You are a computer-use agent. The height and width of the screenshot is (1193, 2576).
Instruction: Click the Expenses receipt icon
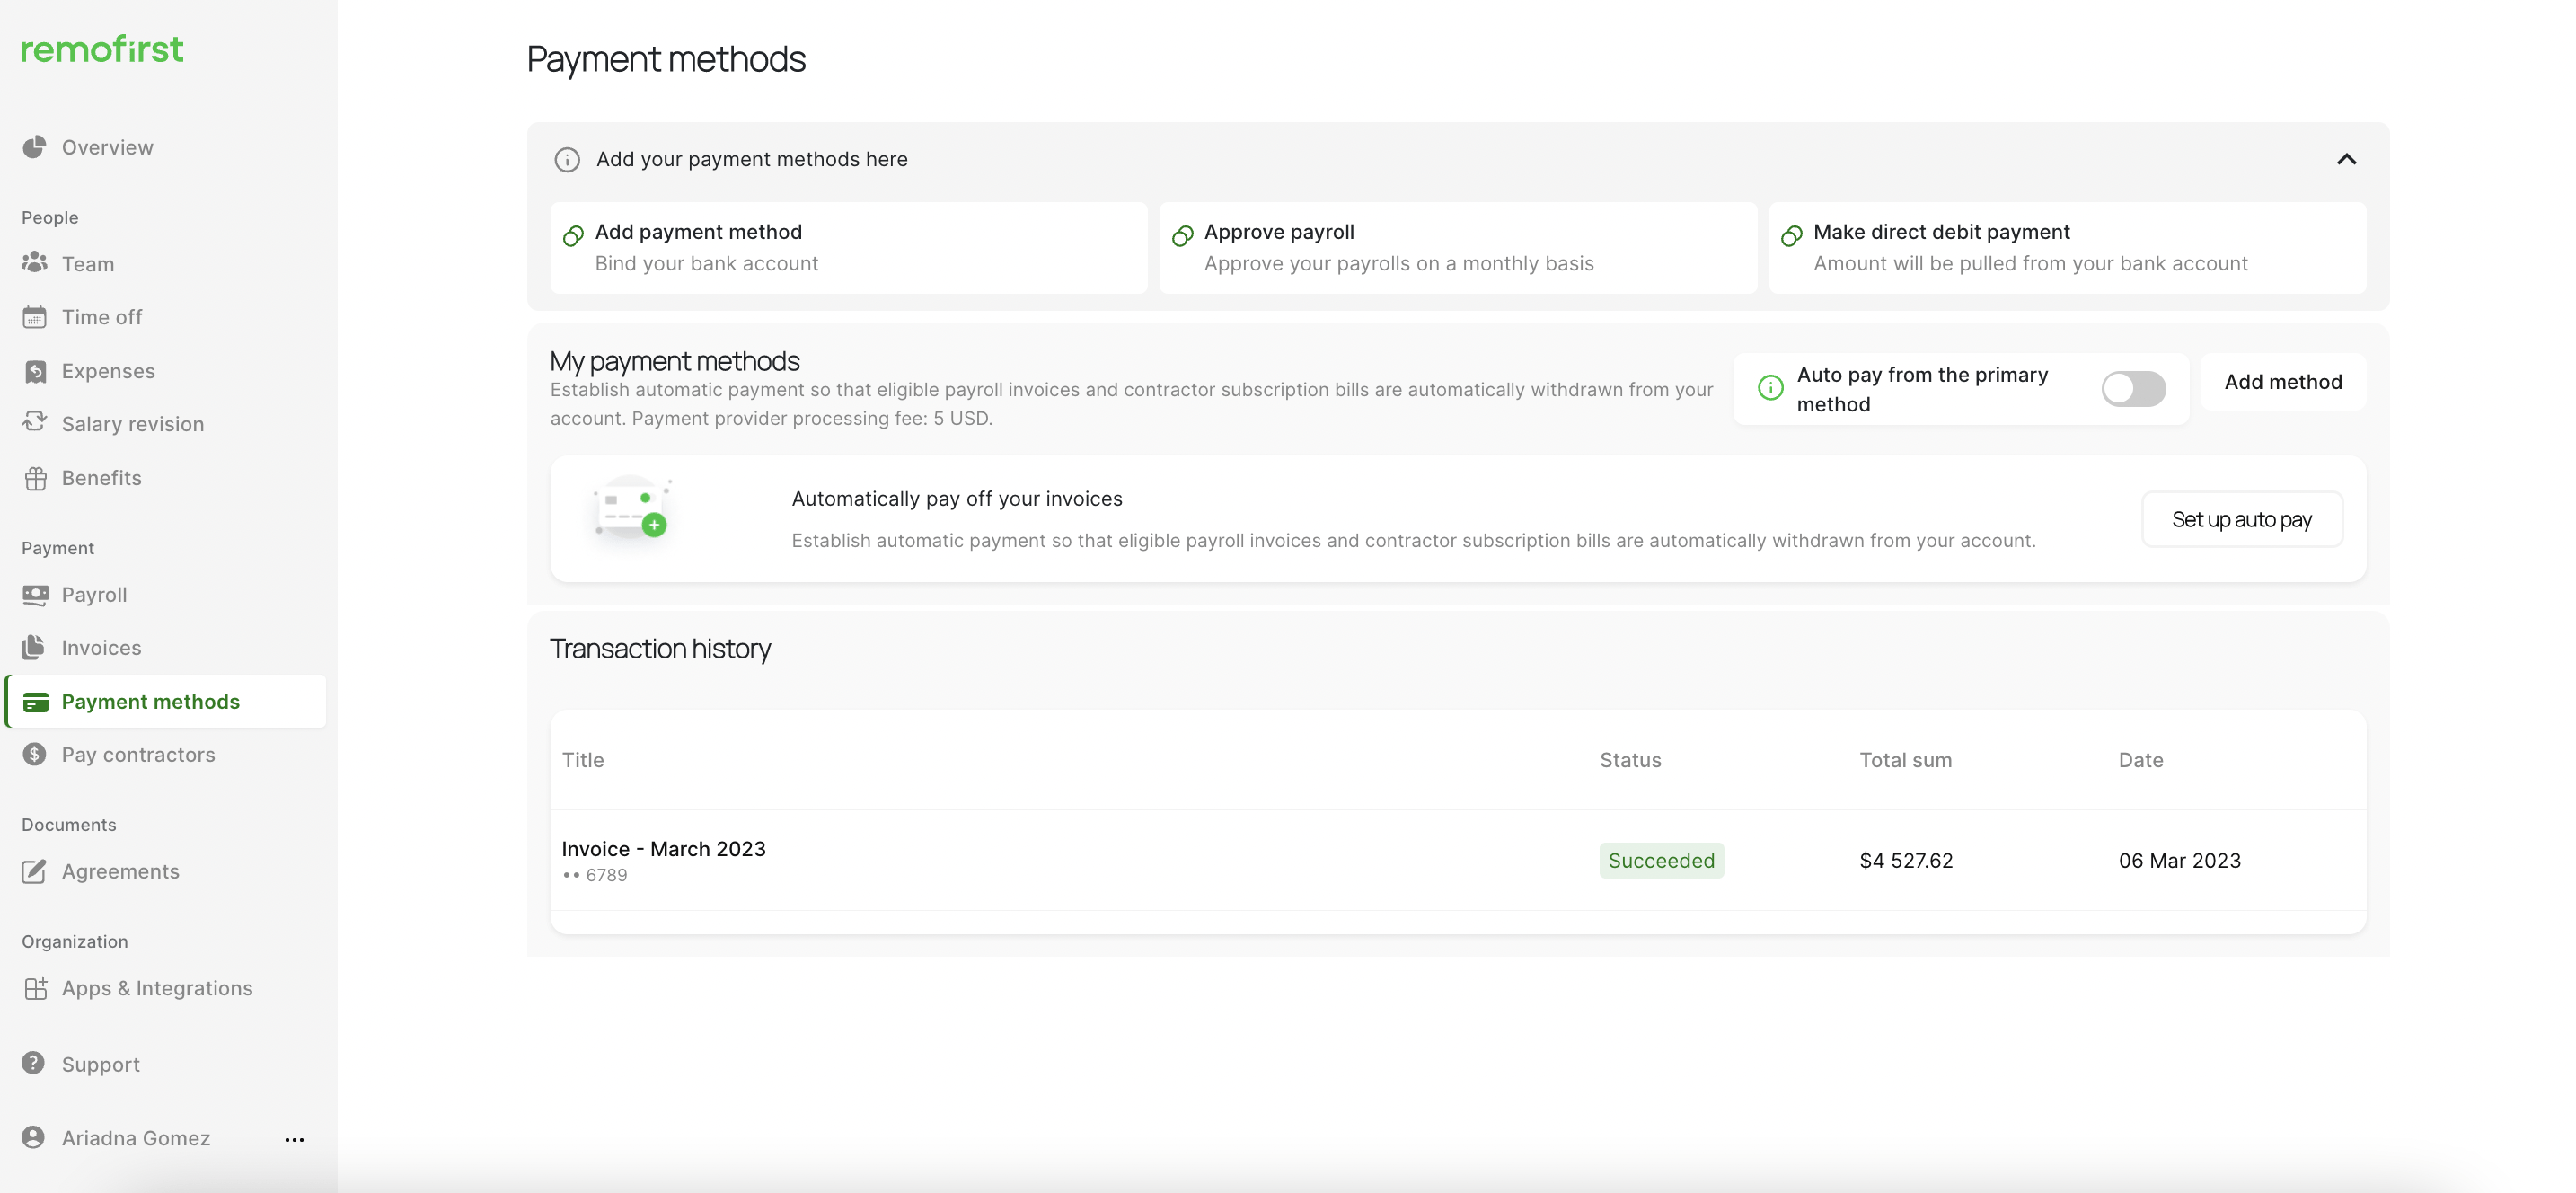tap(34, 371)
